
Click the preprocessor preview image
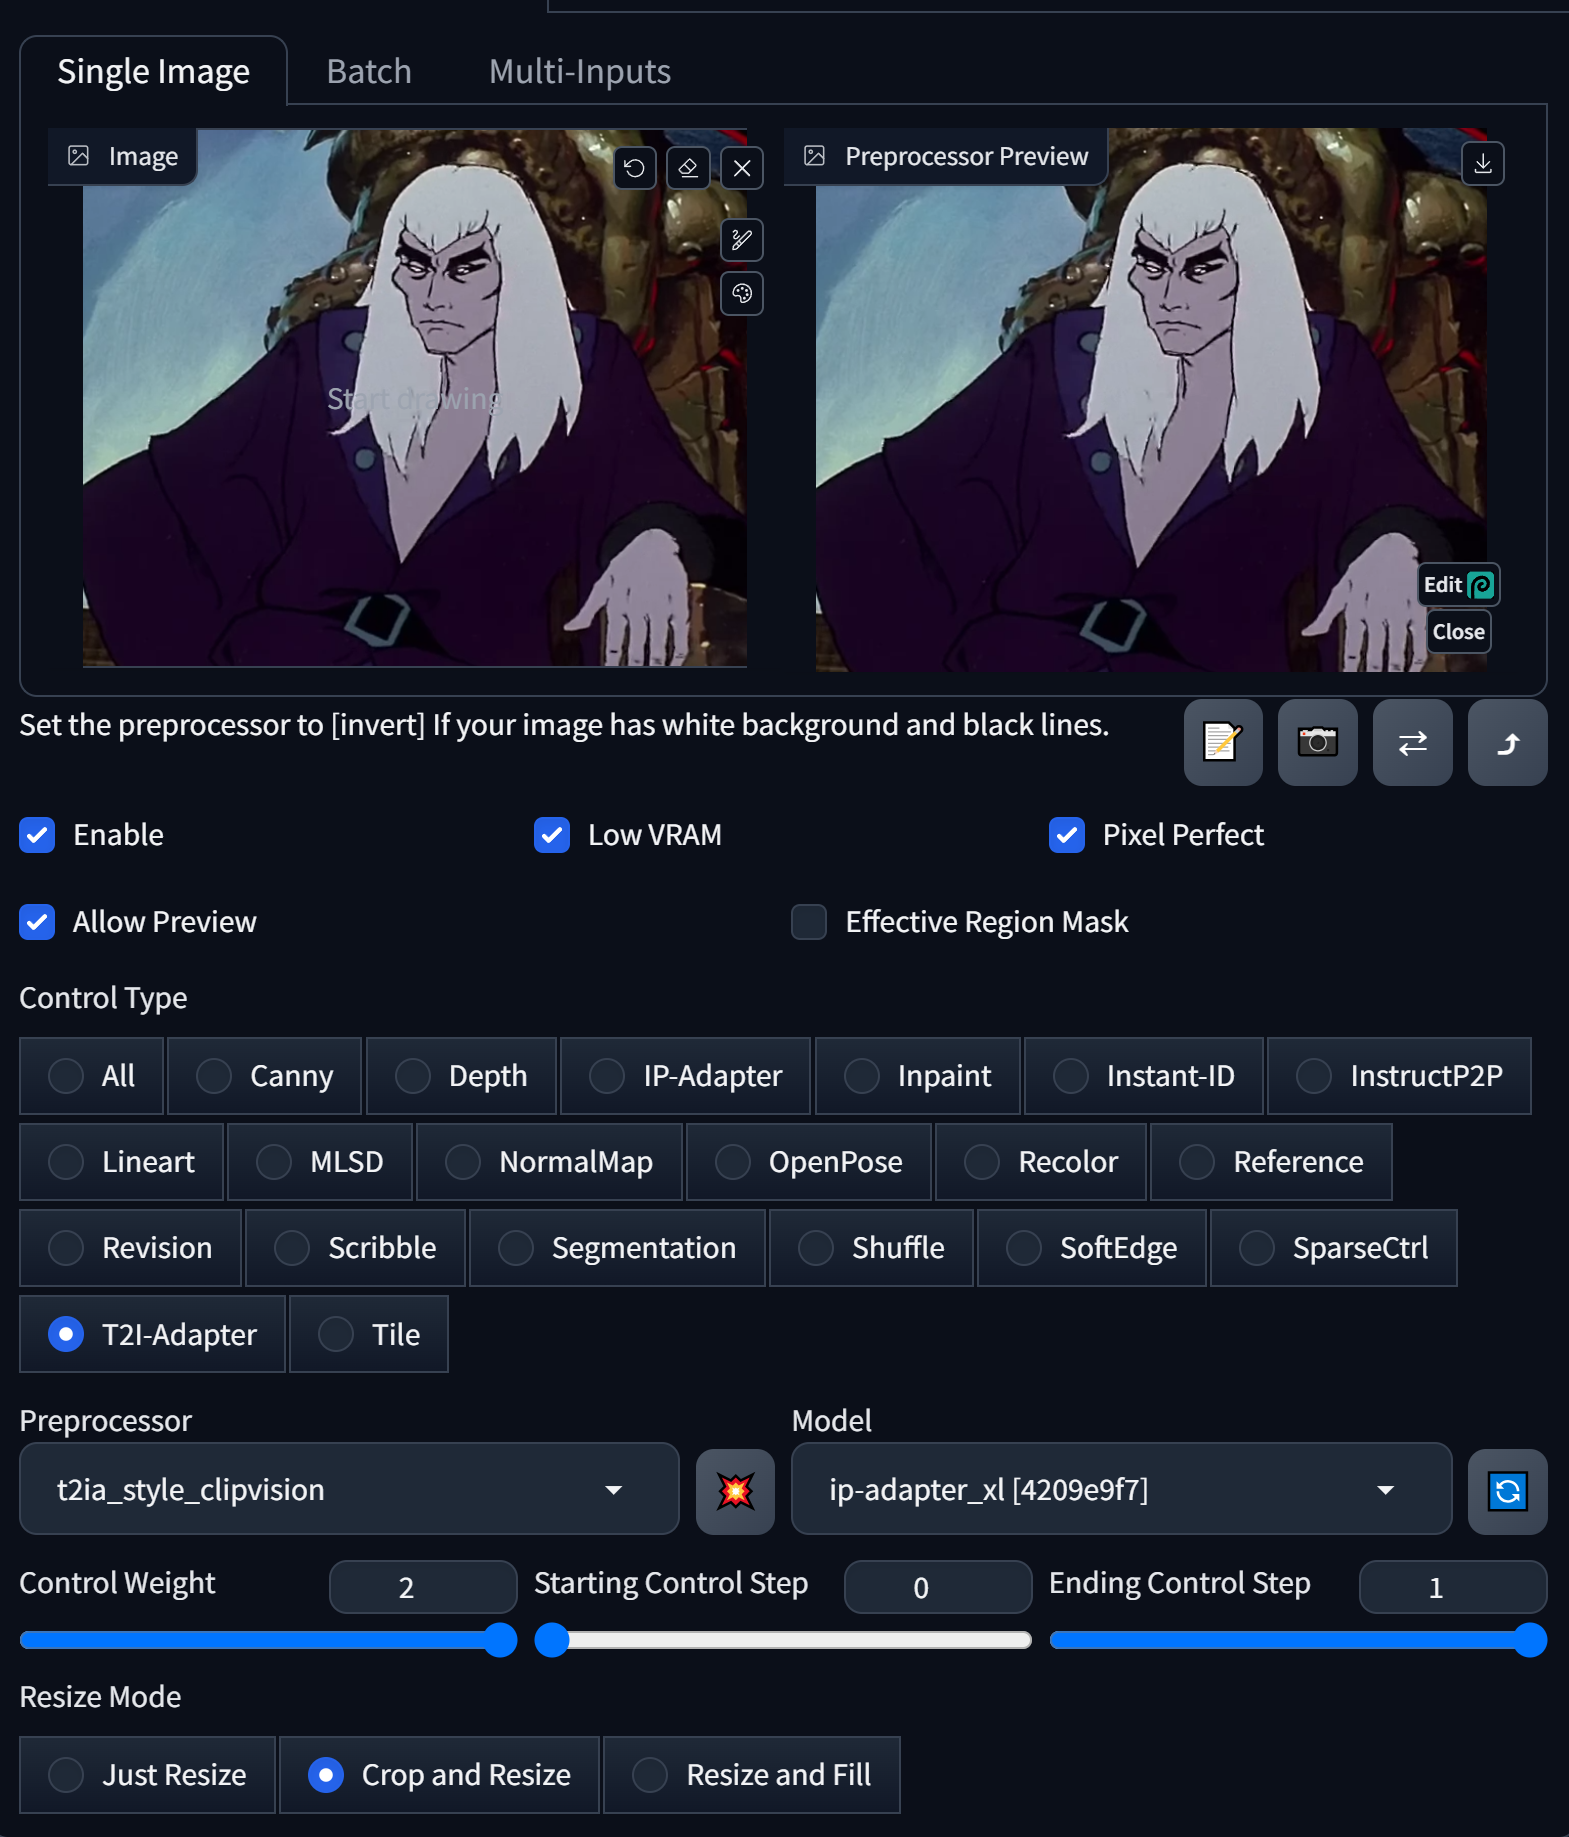[1151, 400]
